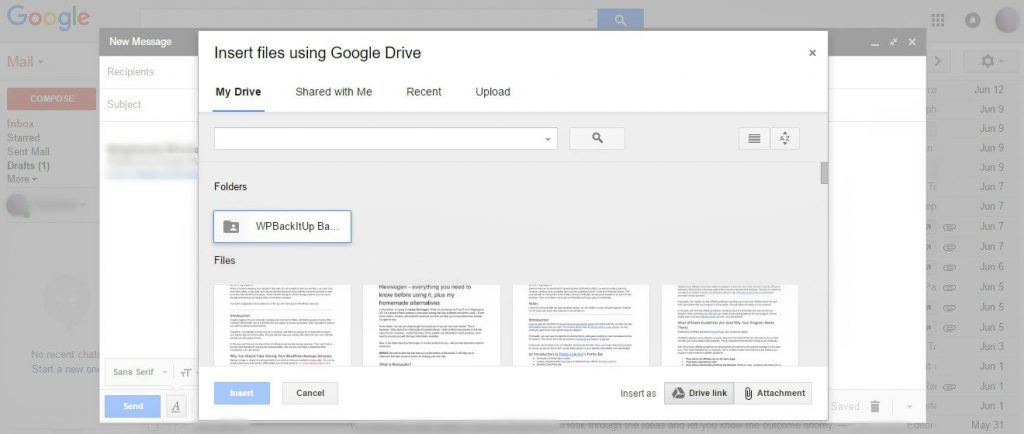The image size is (1024, 434).
Task: Open the Starred folder
Action: (24, 138)
